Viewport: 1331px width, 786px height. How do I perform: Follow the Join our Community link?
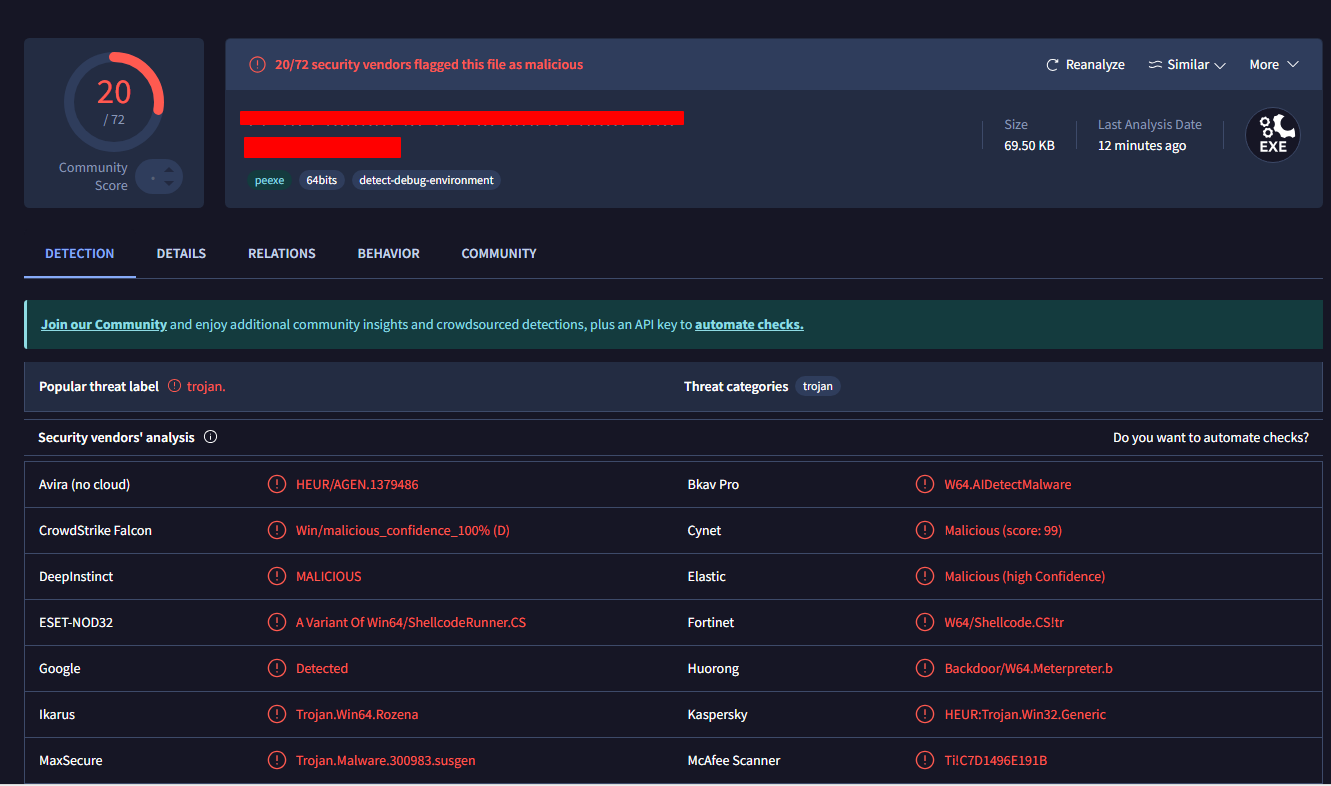tap(104, 324)
